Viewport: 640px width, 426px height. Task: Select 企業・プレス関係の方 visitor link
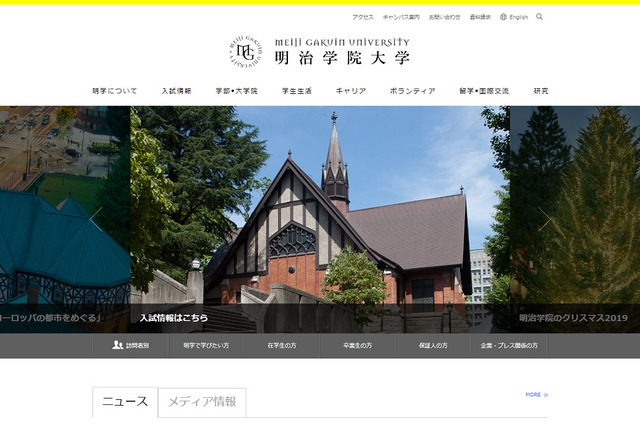(x=509, y=346)
